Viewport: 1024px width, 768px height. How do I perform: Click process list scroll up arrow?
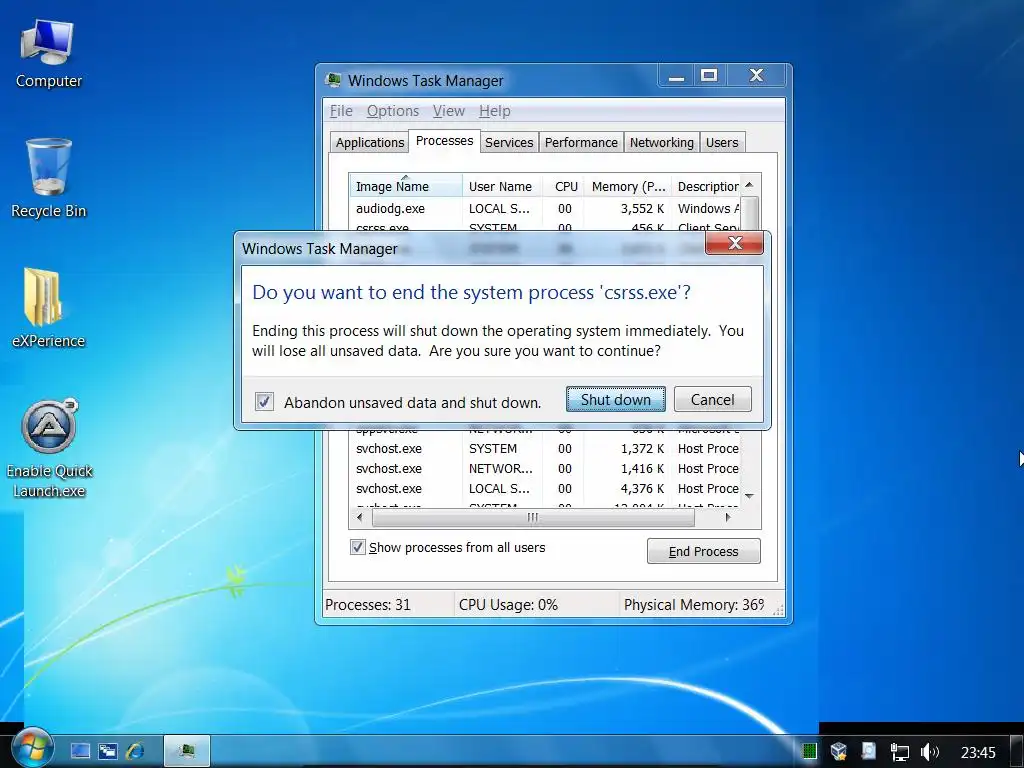coord(750,185)
